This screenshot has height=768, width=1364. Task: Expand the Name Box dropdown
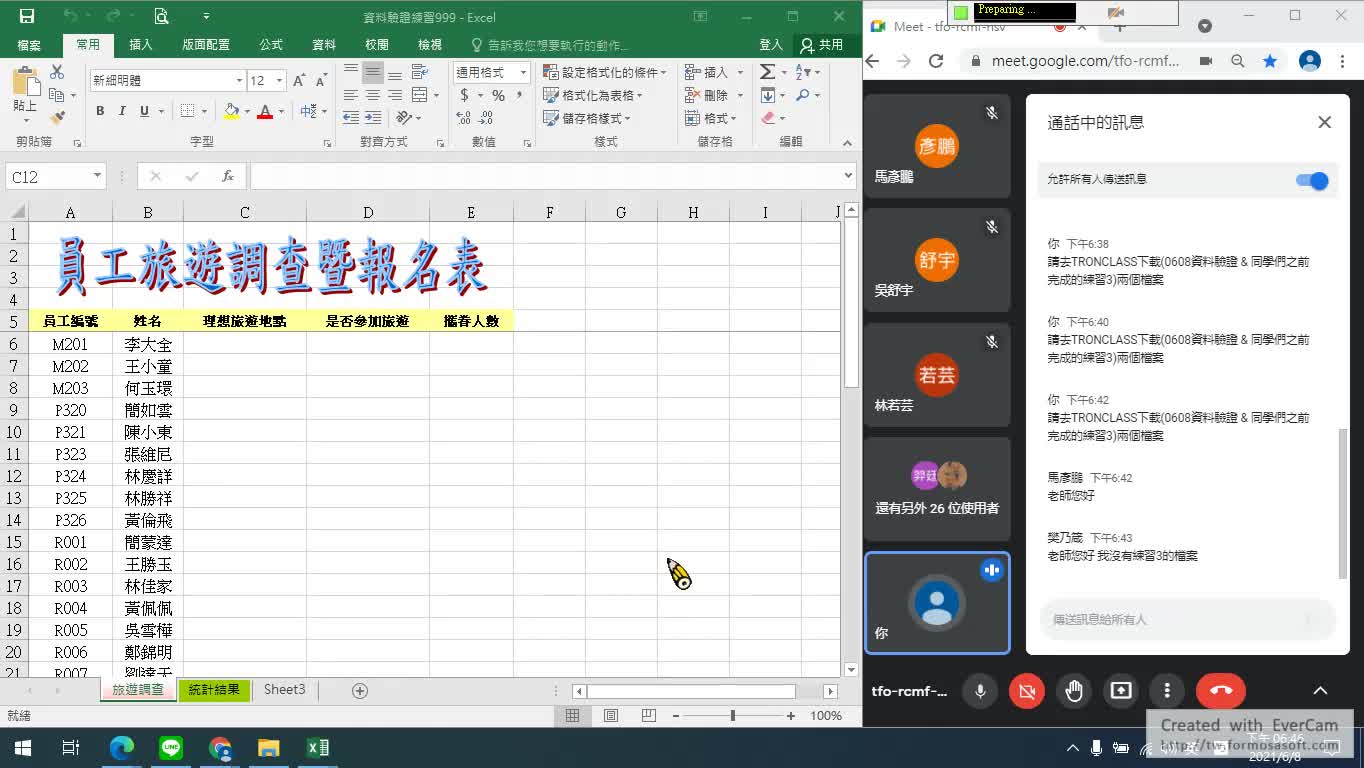click(97, 176)
